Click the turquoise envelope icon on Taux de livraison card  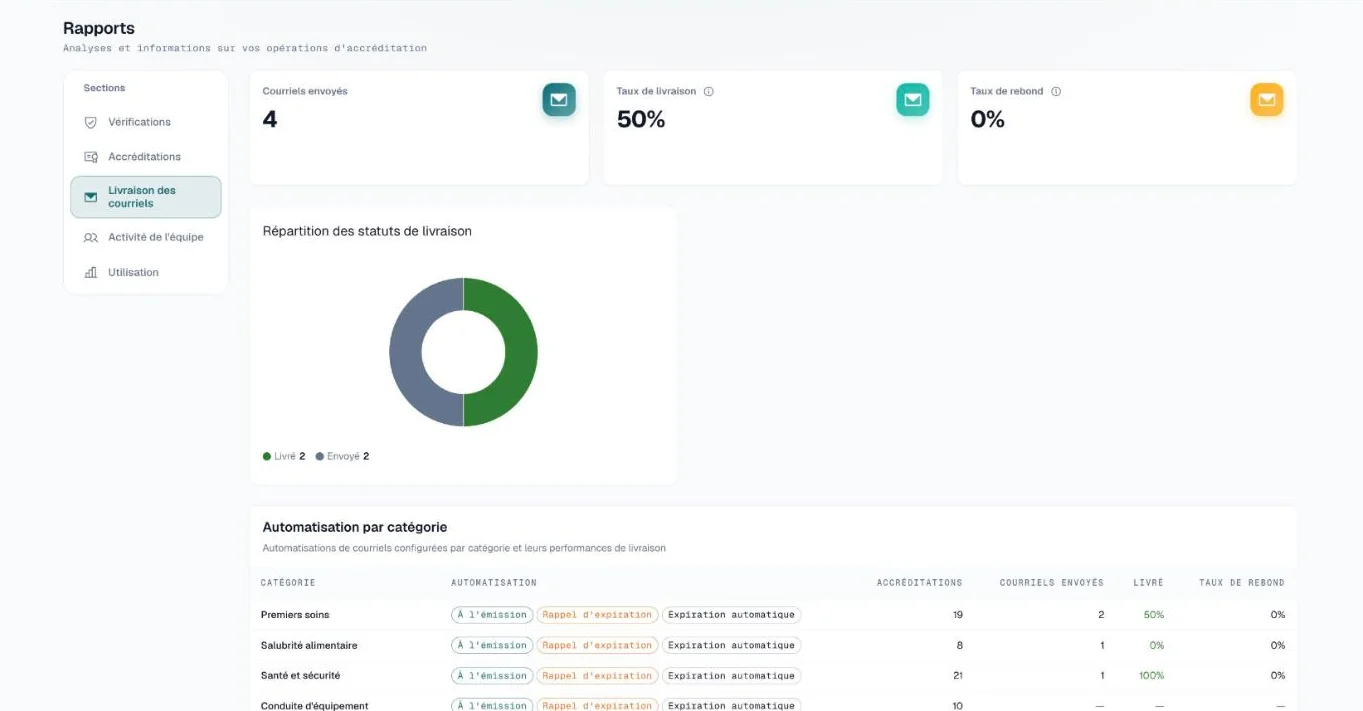912,100
